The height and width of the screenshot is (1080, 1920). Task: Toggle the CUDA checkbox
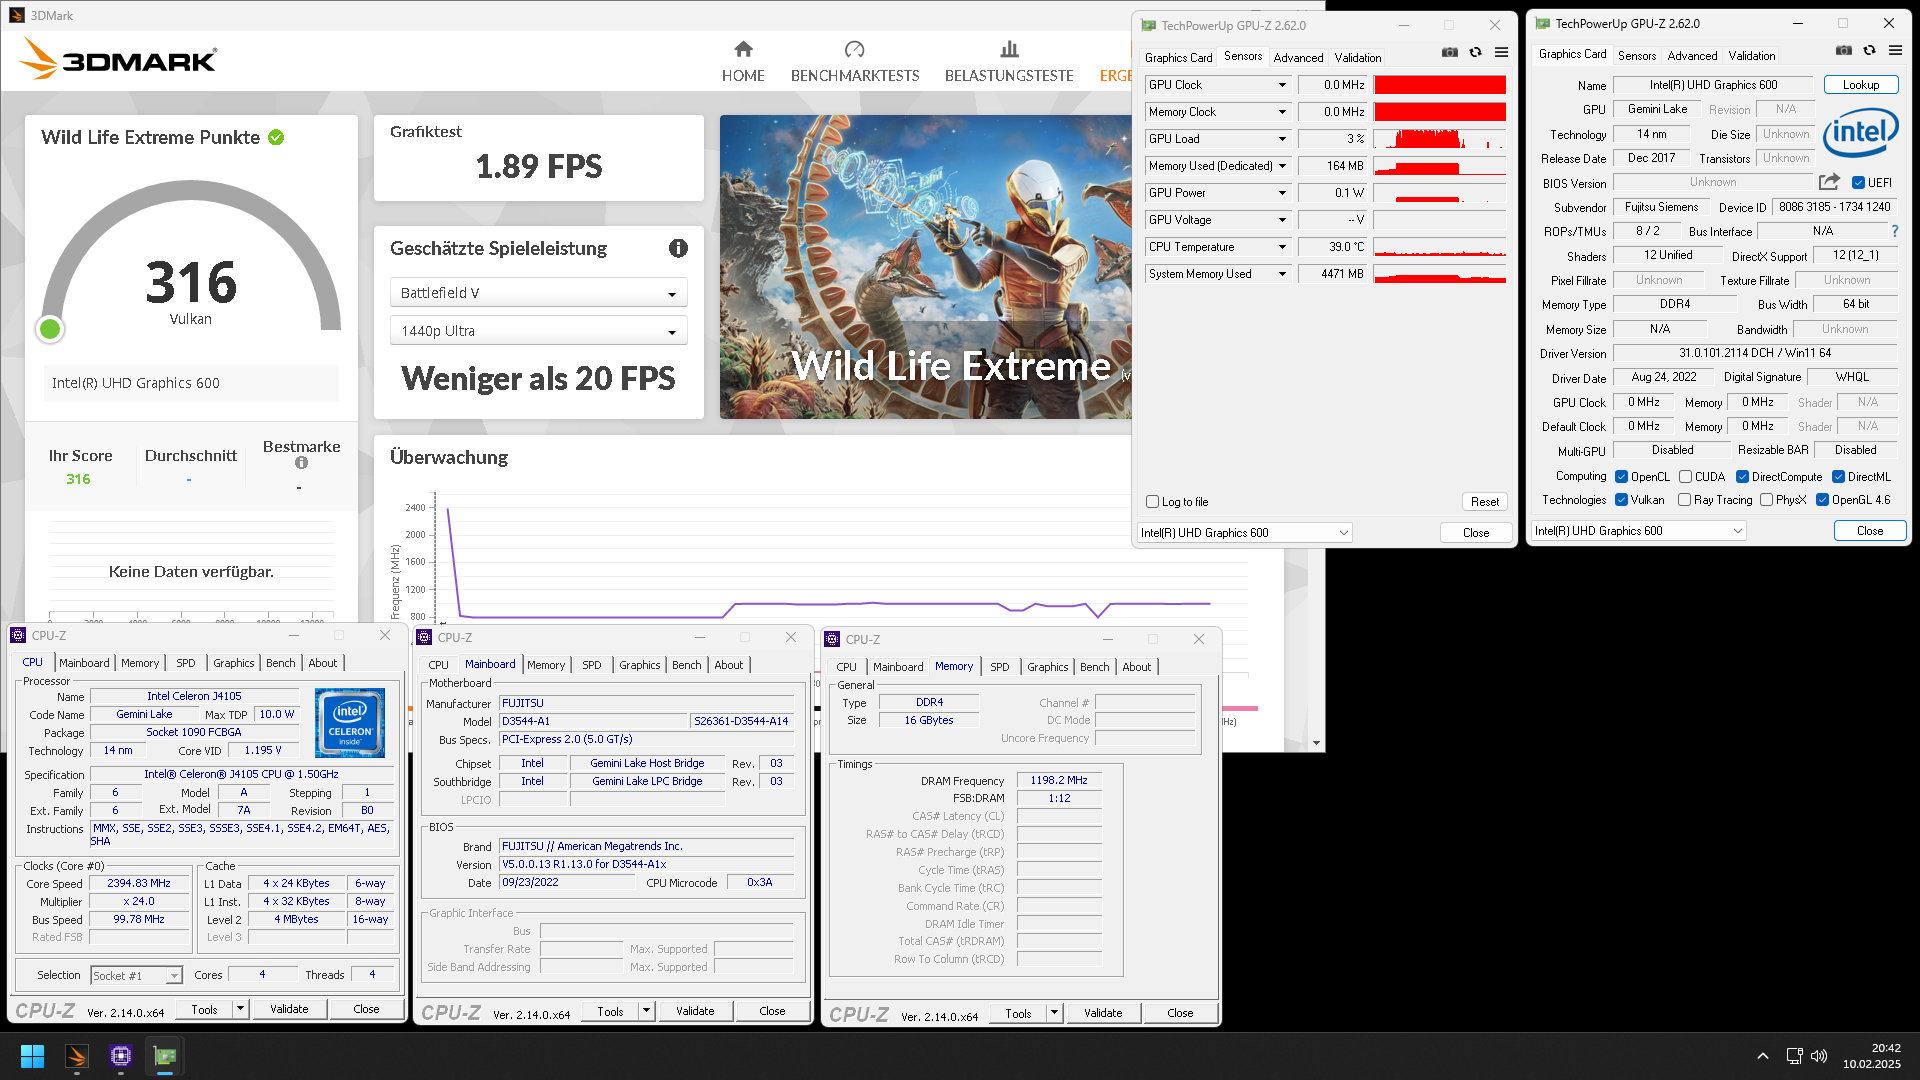point(1685,477)
